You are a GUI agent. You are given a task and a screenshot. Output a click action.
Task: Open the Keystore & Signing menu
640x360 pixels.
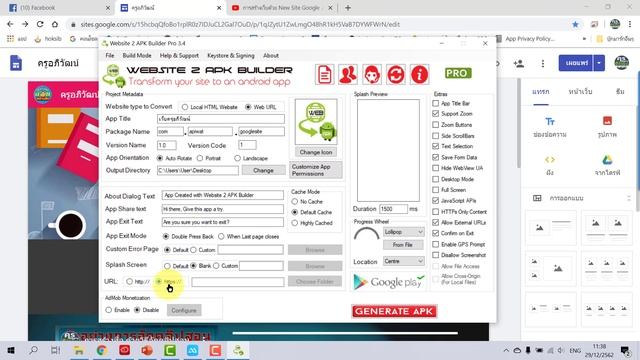click(231, 56)
